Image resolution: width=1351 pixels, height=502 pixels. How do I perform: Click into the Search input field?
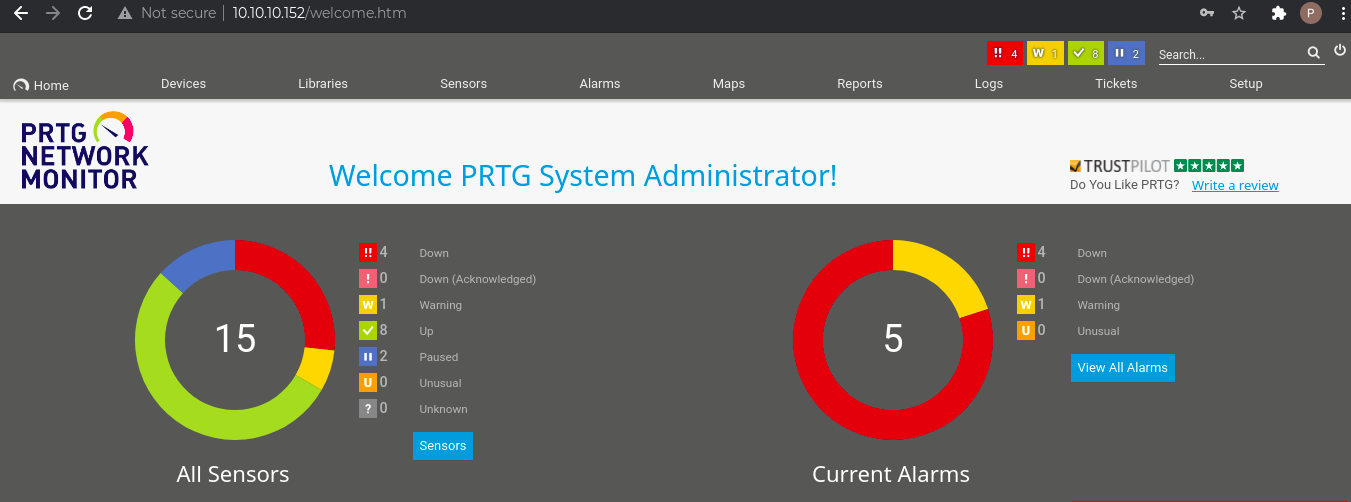1231,54
